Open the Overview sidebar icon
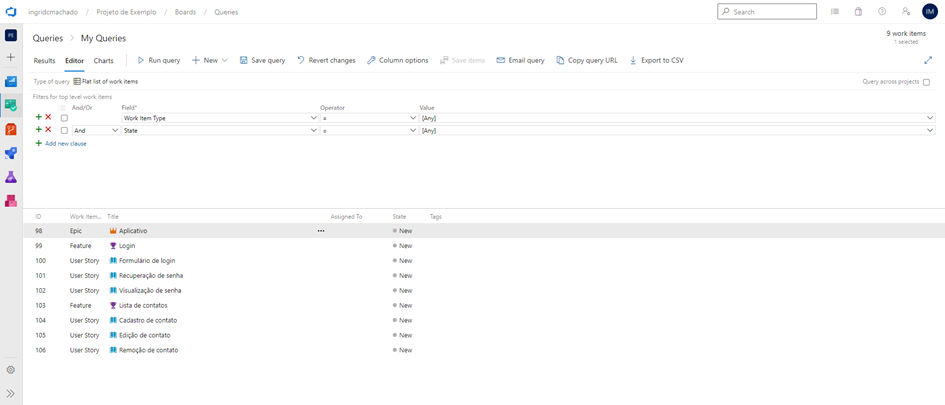The image size is (945, 405). coord(11,81)
